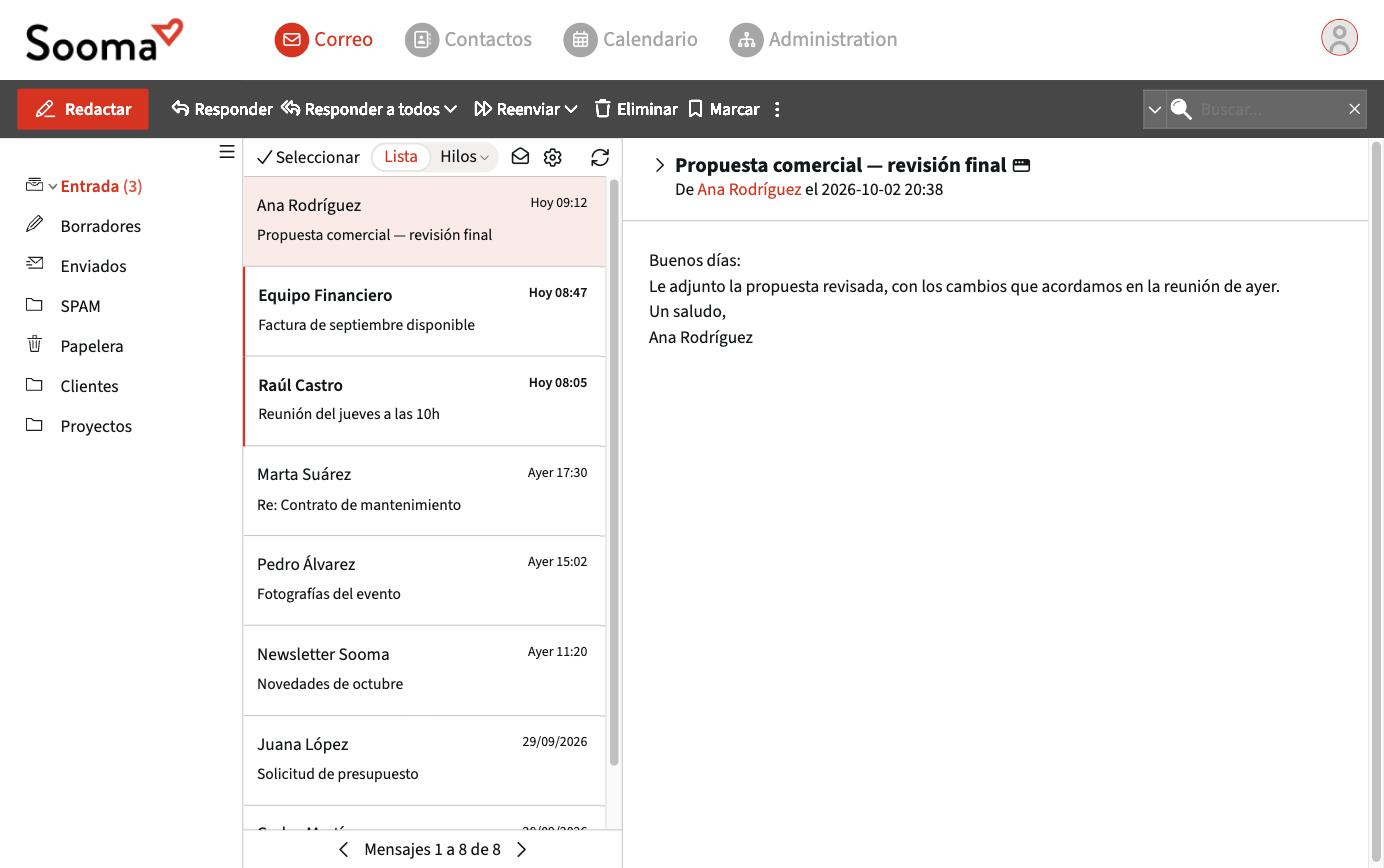The width and height of the screenshot is (1384, 868).
Task: Delete the message with Eliminar
Action: coord(636,109)
